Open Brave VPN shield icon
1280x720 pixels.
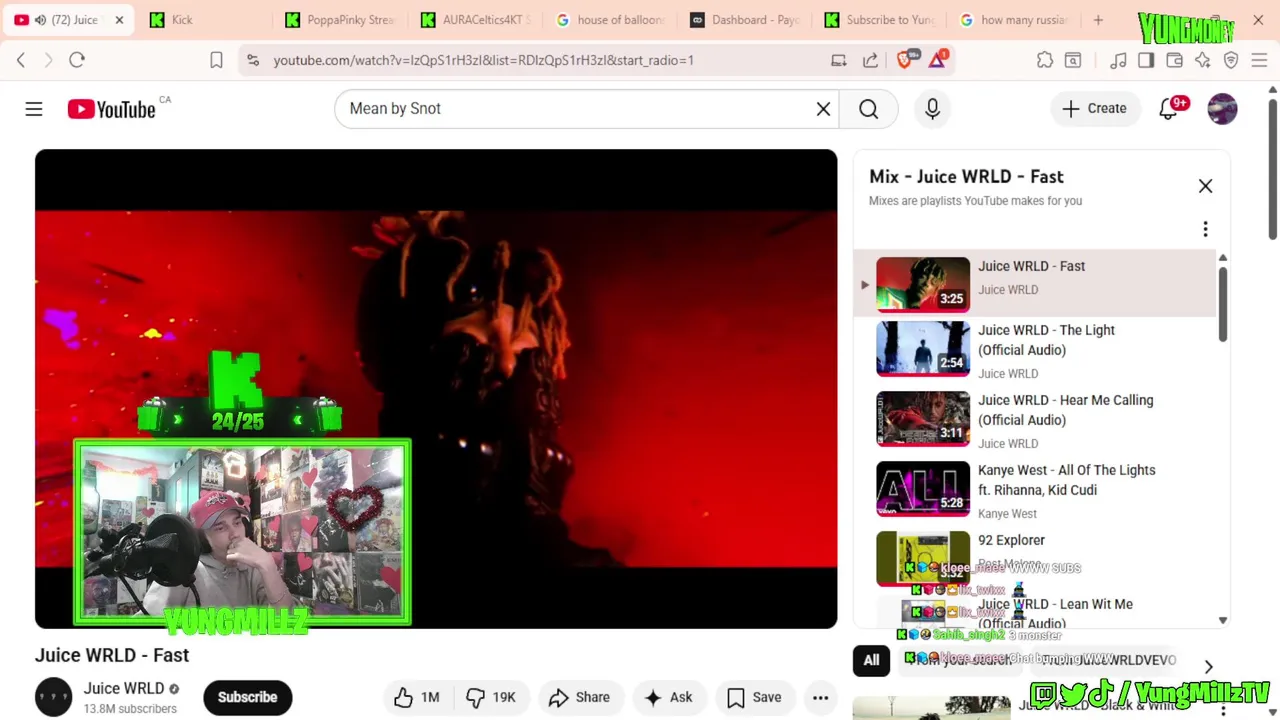point(1231,60)
